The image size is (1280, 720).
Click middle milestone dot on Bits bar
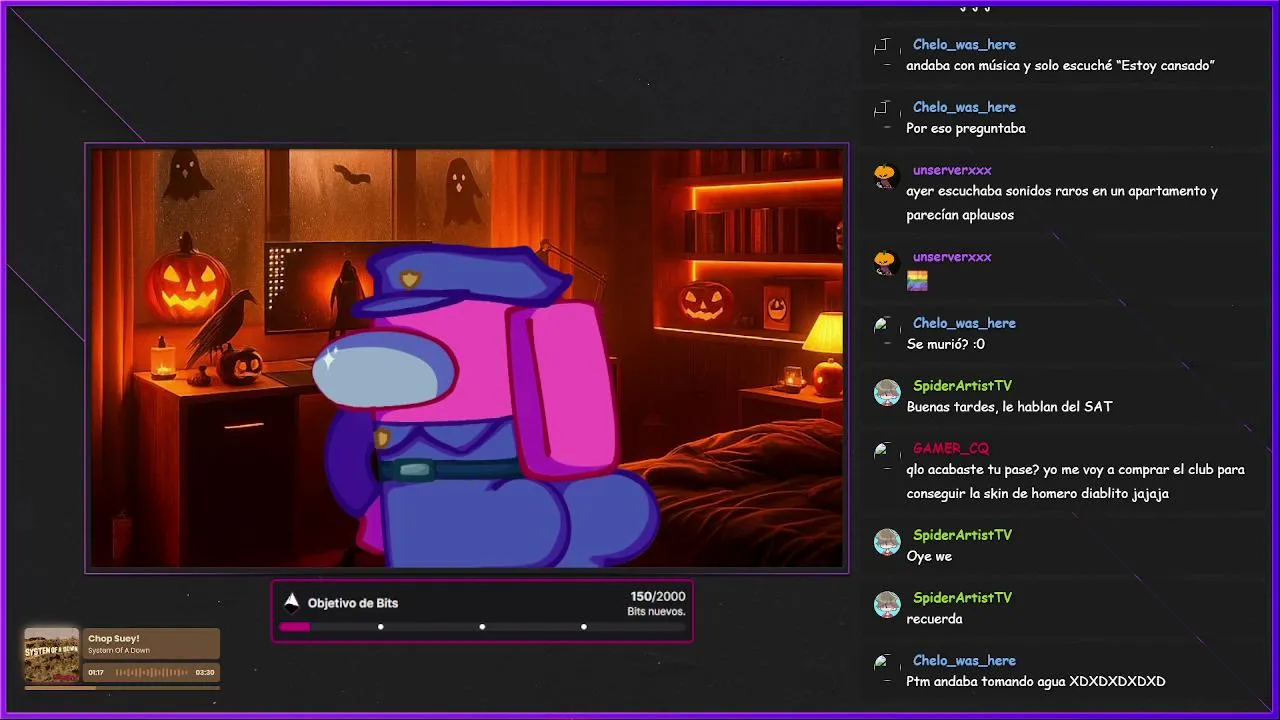click(482, 627)
